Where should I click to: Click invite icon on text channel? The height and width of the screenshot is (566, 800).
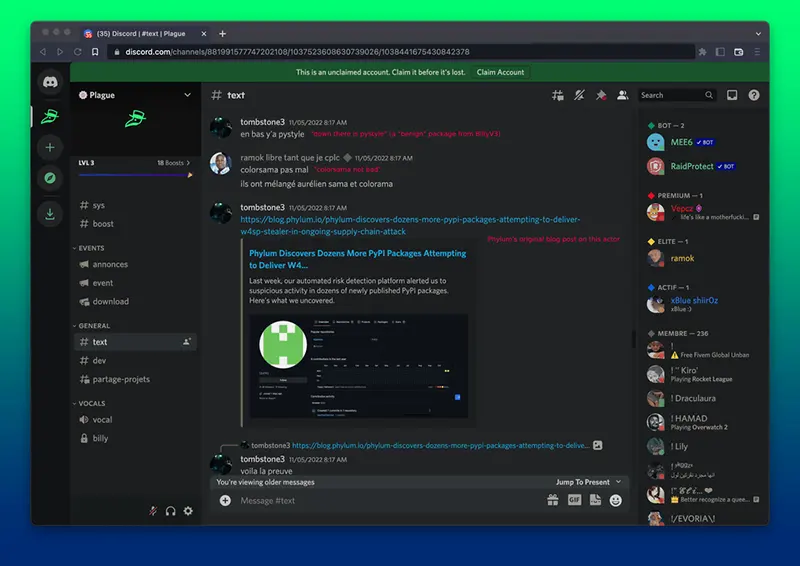click(x=187, y=342)
